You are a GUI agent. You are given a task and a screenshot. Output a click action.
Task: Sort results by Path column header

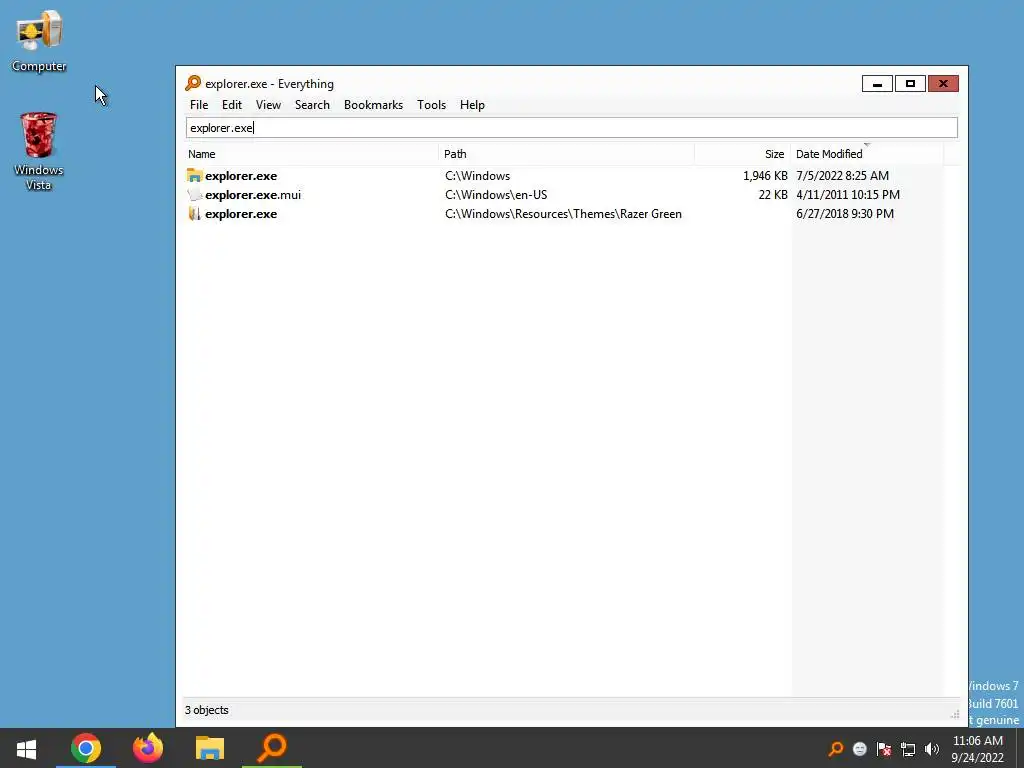click(x=566, y=154)
